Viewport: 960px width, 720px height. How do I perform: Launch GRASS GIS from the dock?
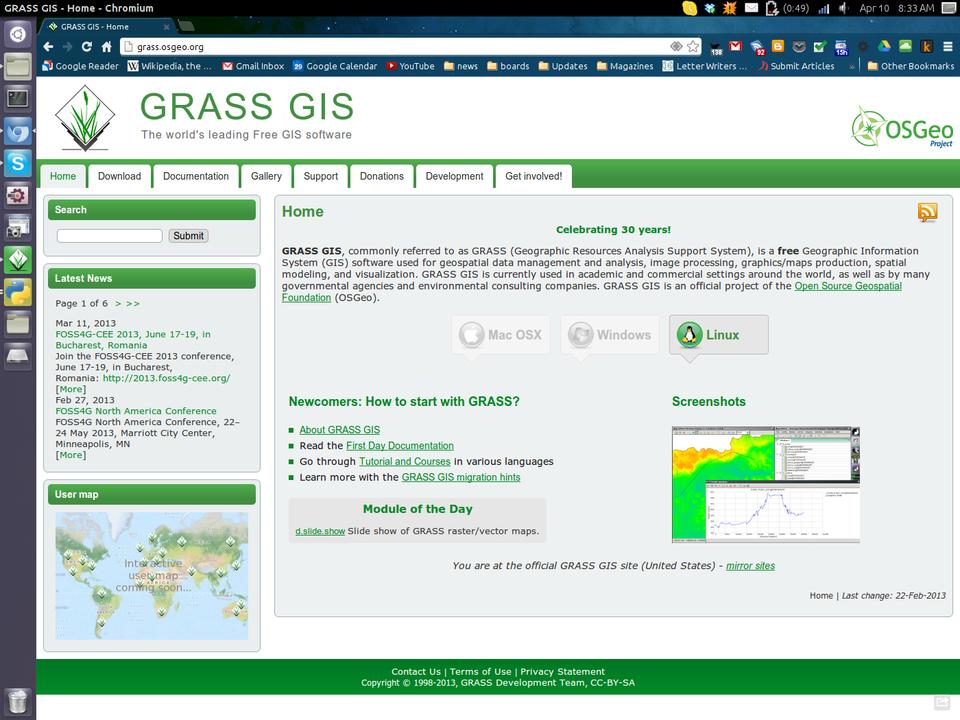click(x=18, y=260)
